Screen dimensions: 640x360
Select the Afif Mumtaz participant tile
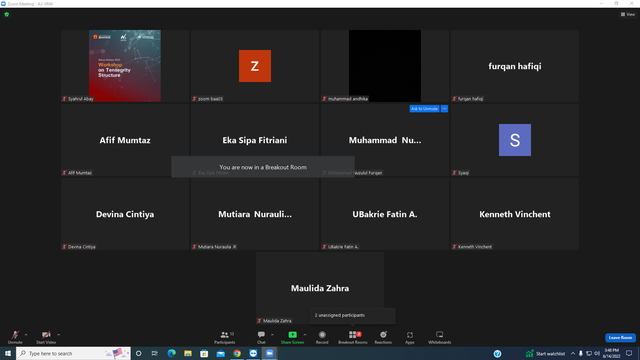point(125,140)
